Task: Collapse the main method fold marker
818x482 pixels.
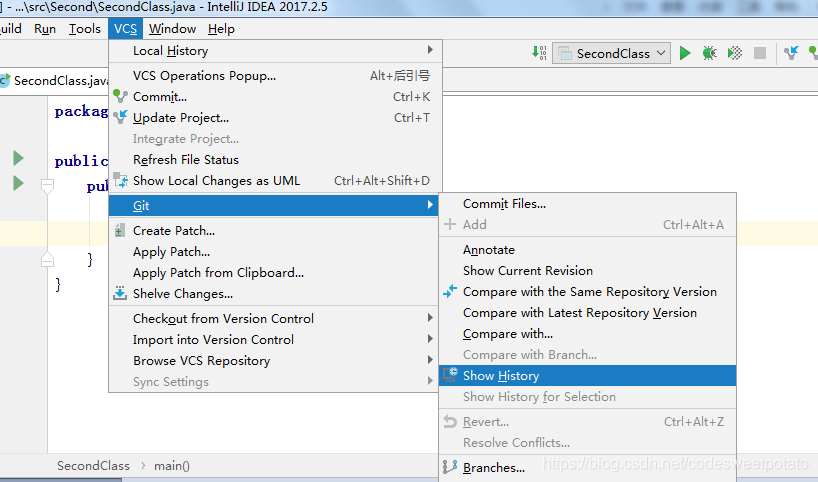Action: pos(47,185)
